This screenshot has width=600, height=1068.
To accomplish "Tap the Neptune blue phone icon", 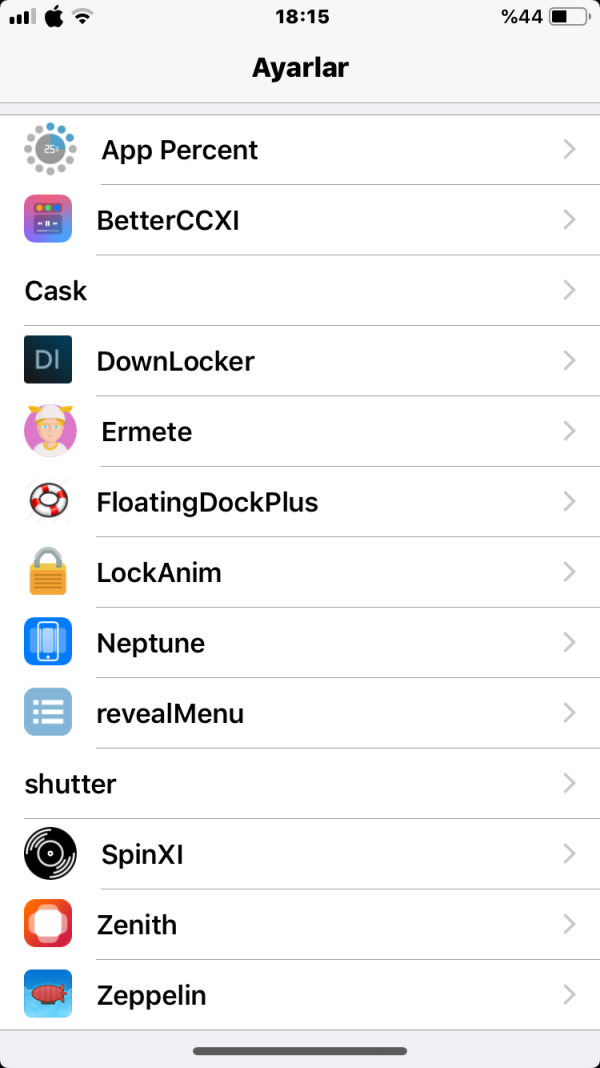I will 48,643.
